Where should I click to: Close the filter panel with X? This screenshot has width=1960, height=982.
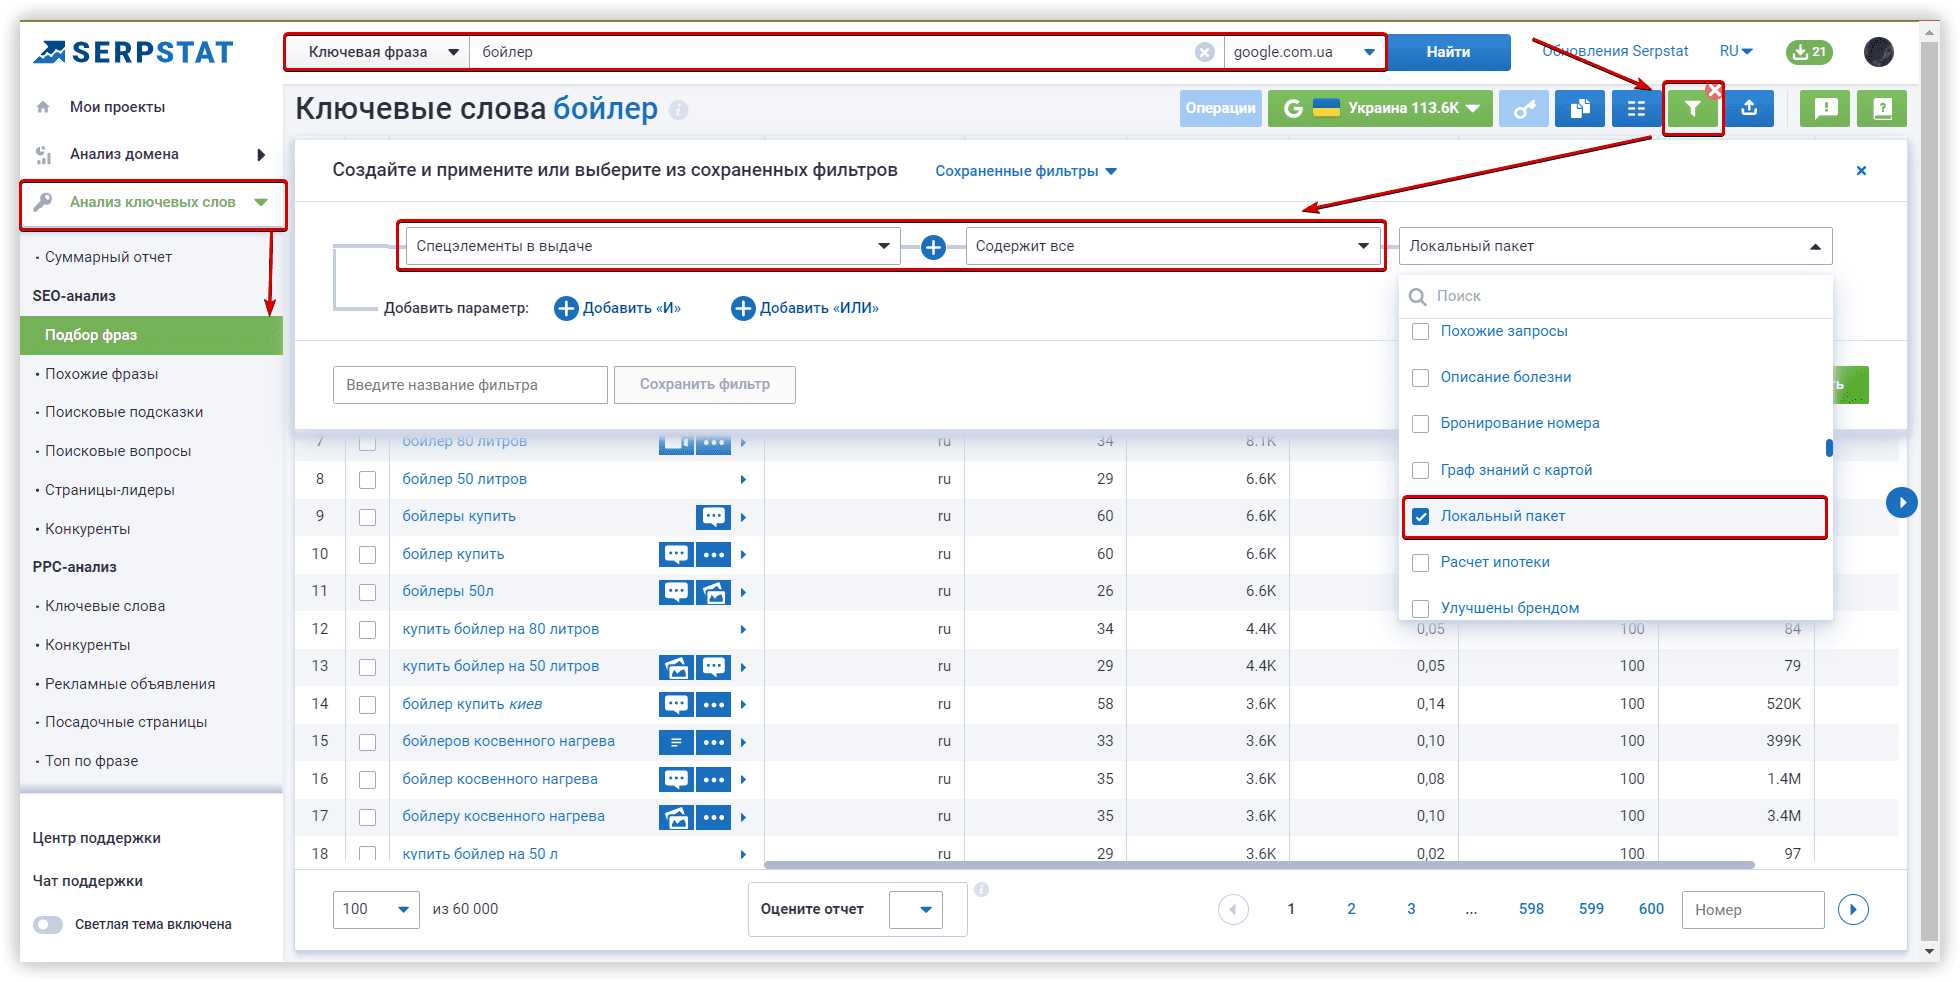1861,171
